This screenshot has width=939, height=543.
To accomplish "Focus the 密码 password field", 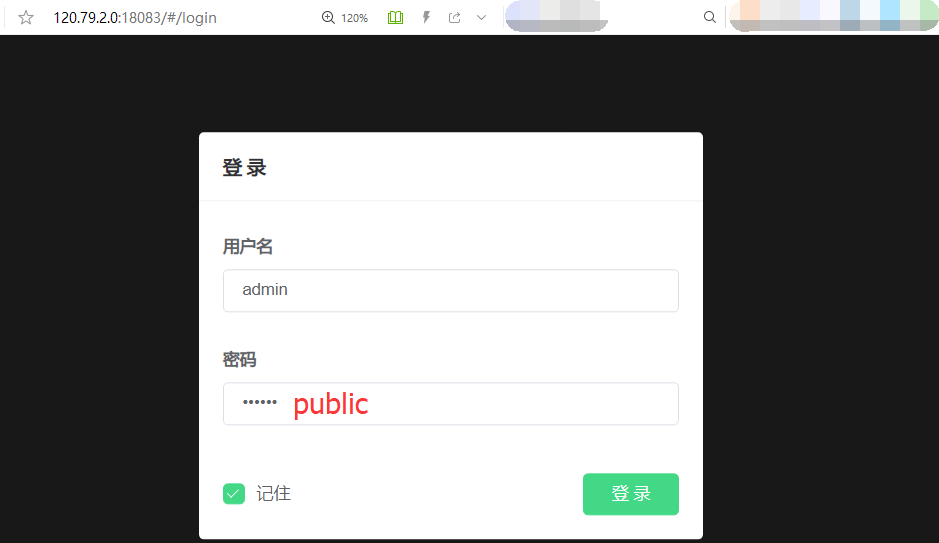I will click(451, 404).
